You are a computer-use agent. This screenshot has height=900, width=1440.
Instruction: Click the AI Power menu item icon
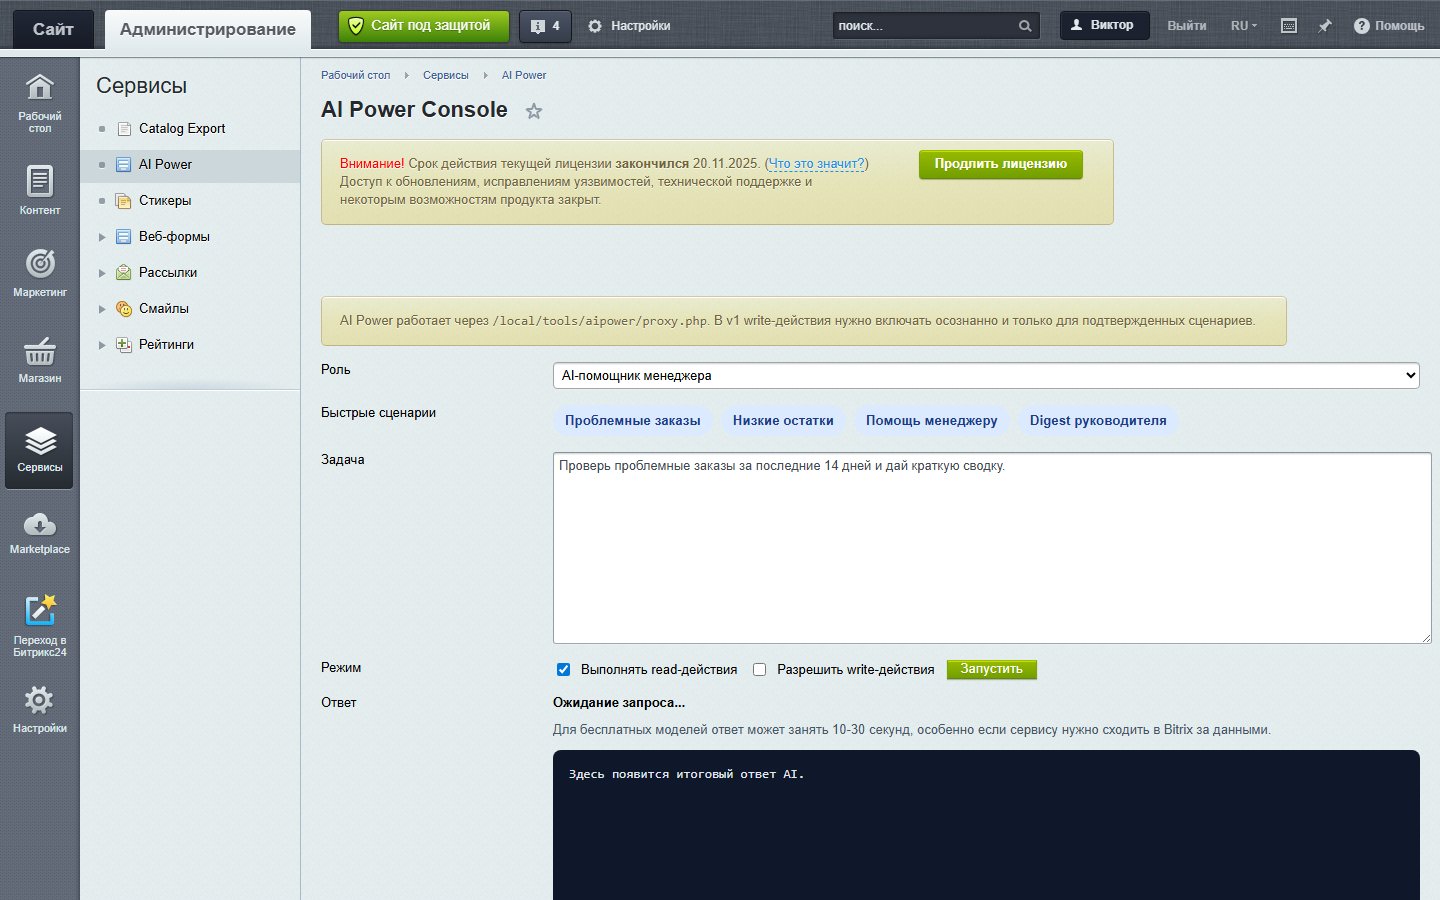124,165
